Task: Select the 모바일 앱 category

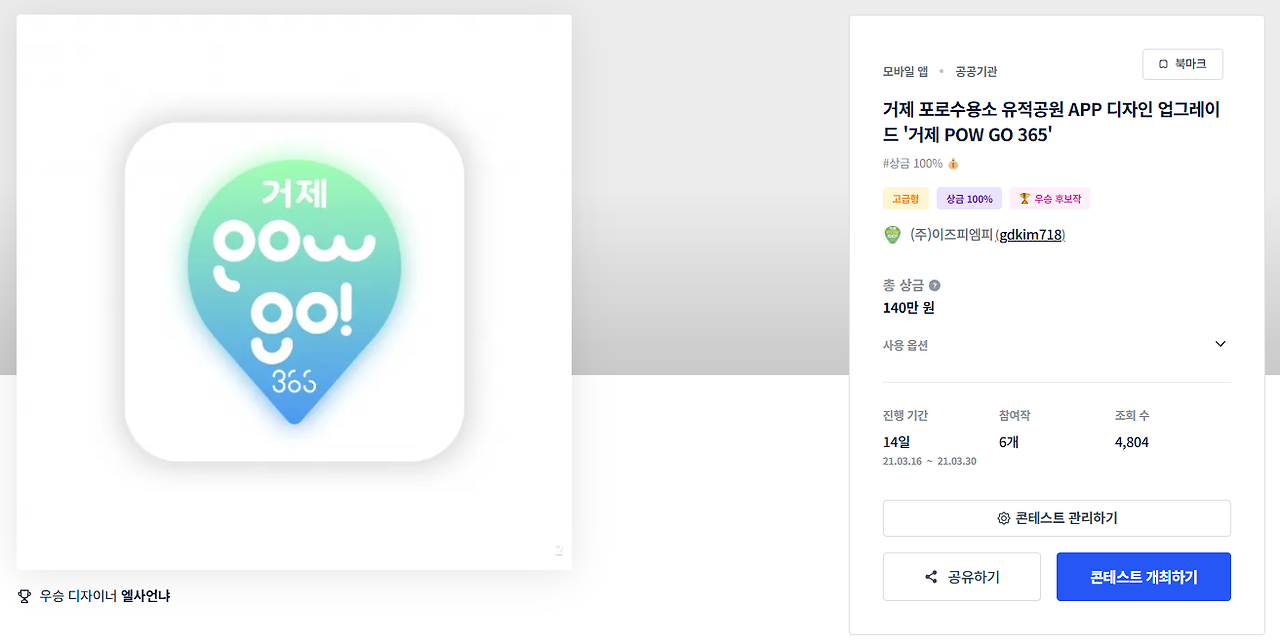Action: (x=905, y=71)
